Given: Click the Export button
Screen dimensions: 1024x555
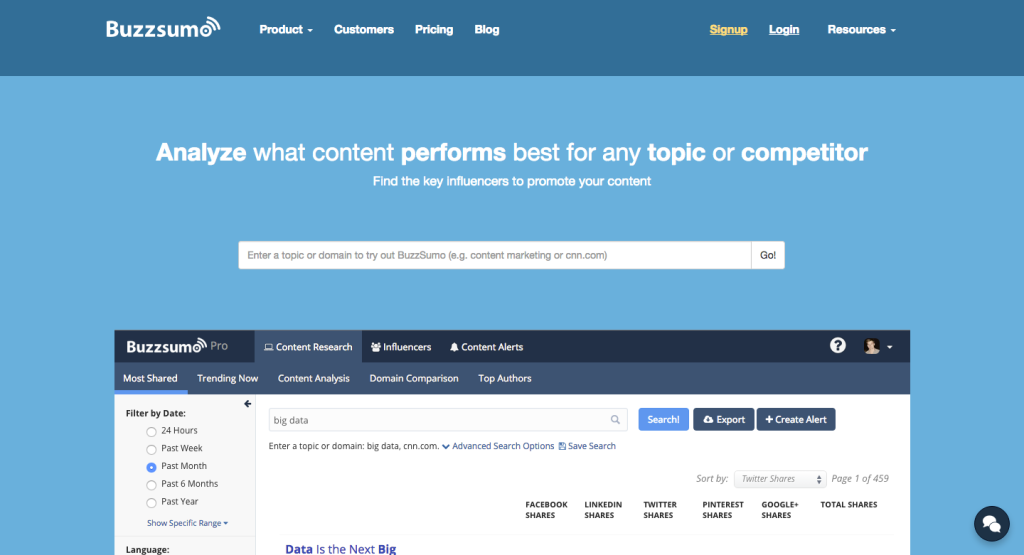Looking at the screenshot, I should (724, 419).
